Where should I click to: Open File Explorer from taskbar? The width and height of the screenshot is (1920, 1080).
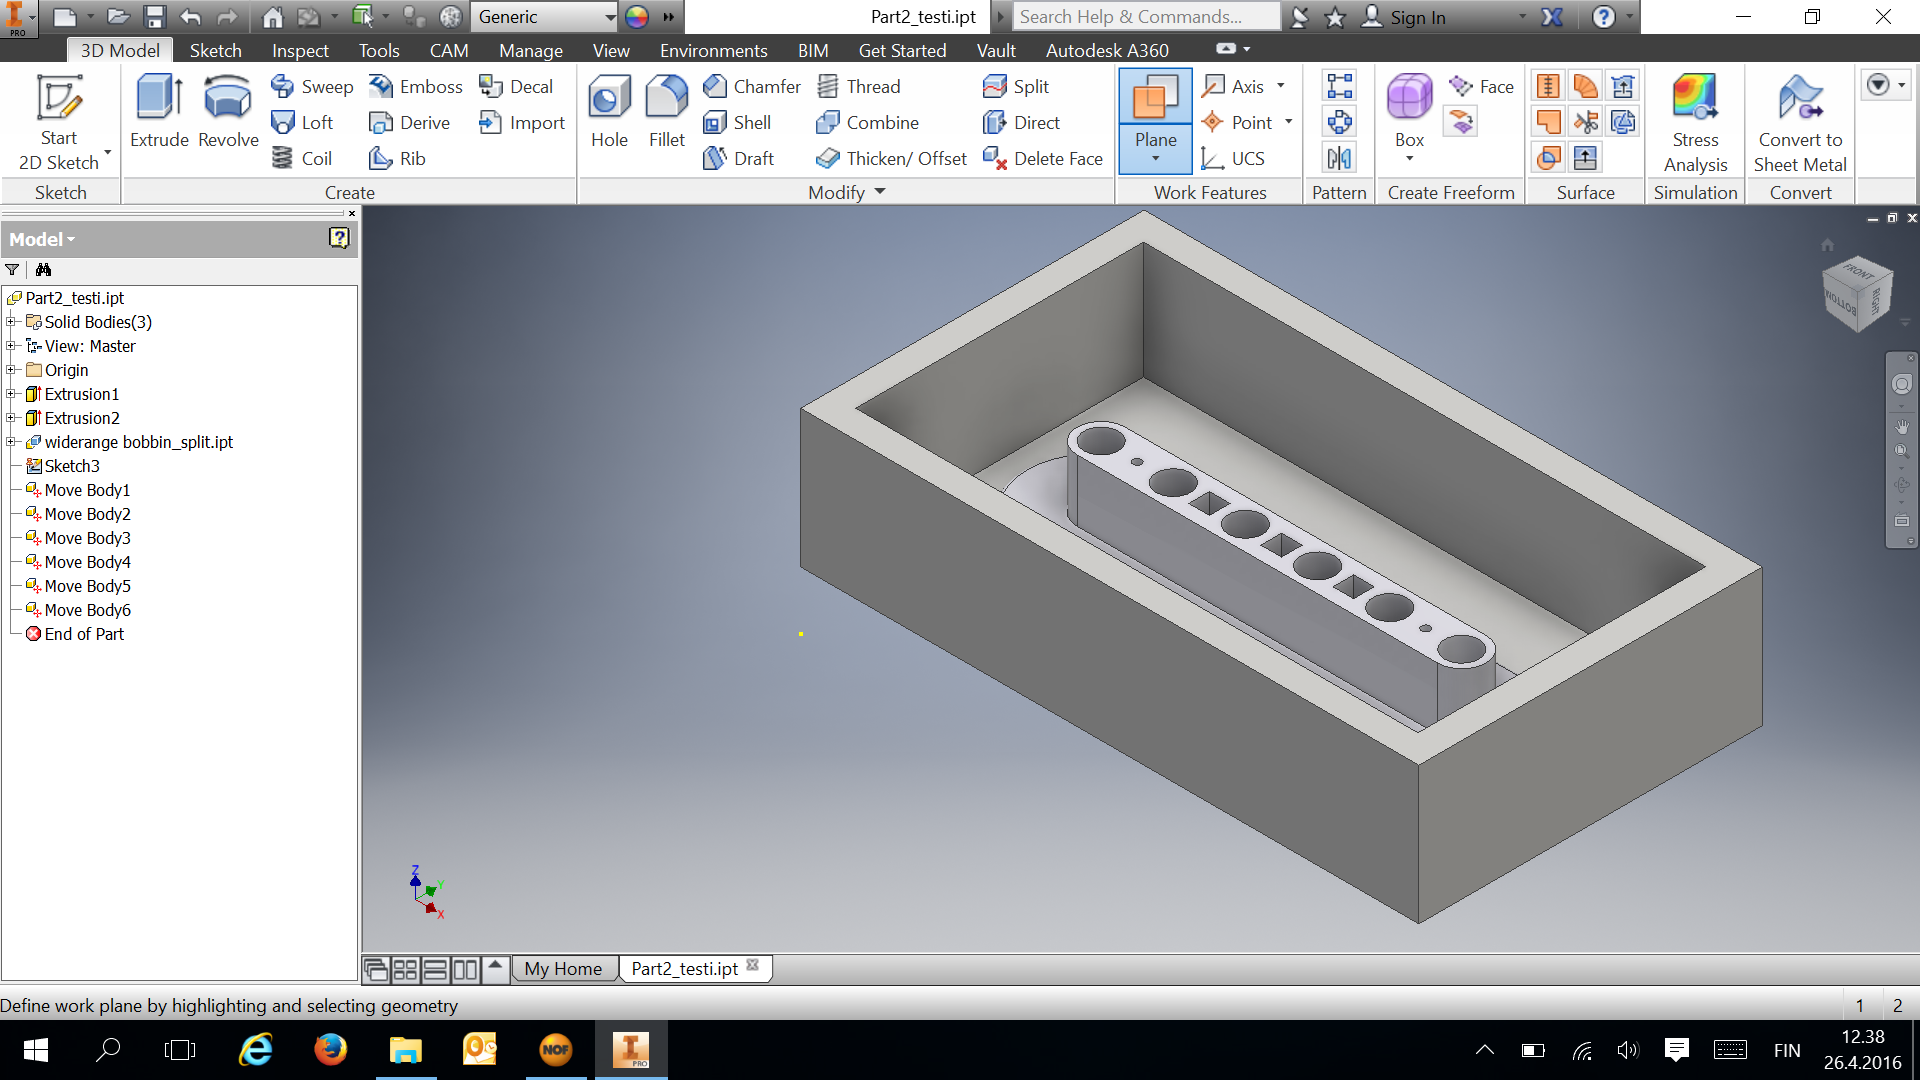(x=406, y=1050)
